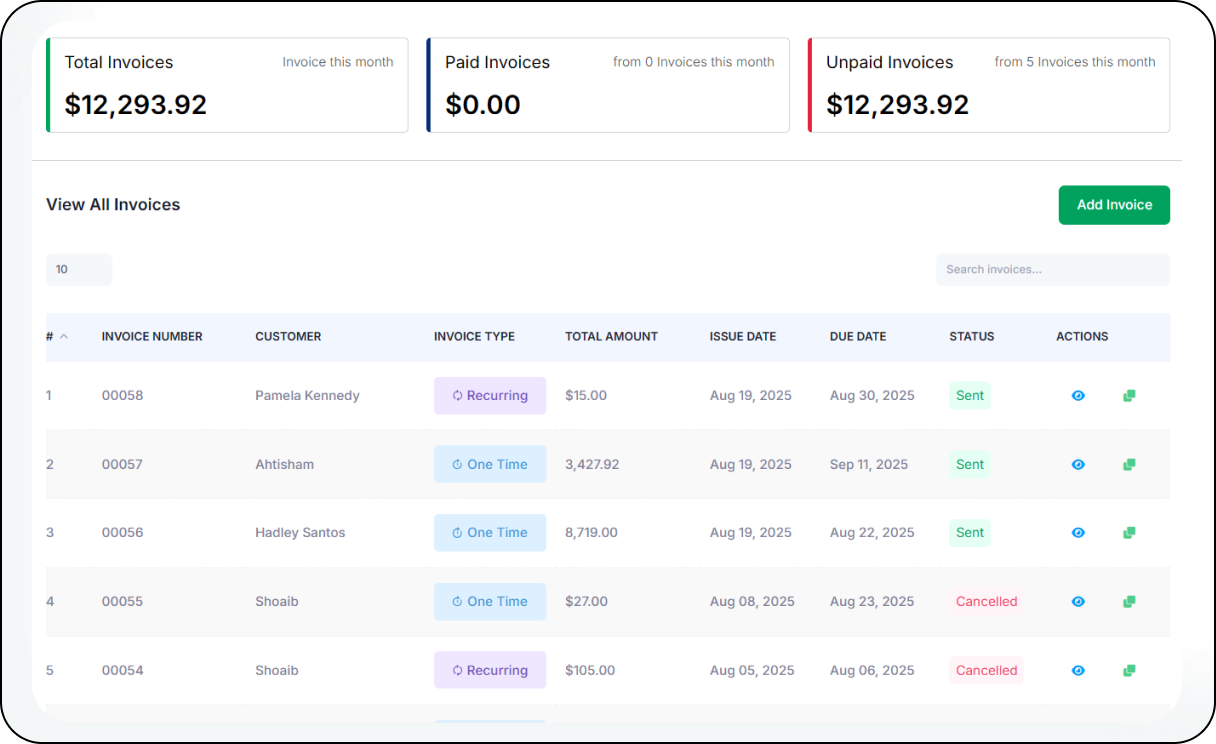Image resolution: width=1216 pixels, height=744 pixels.
Task: View invoice 00054 with the eye icon
Action: [1078, 671]
